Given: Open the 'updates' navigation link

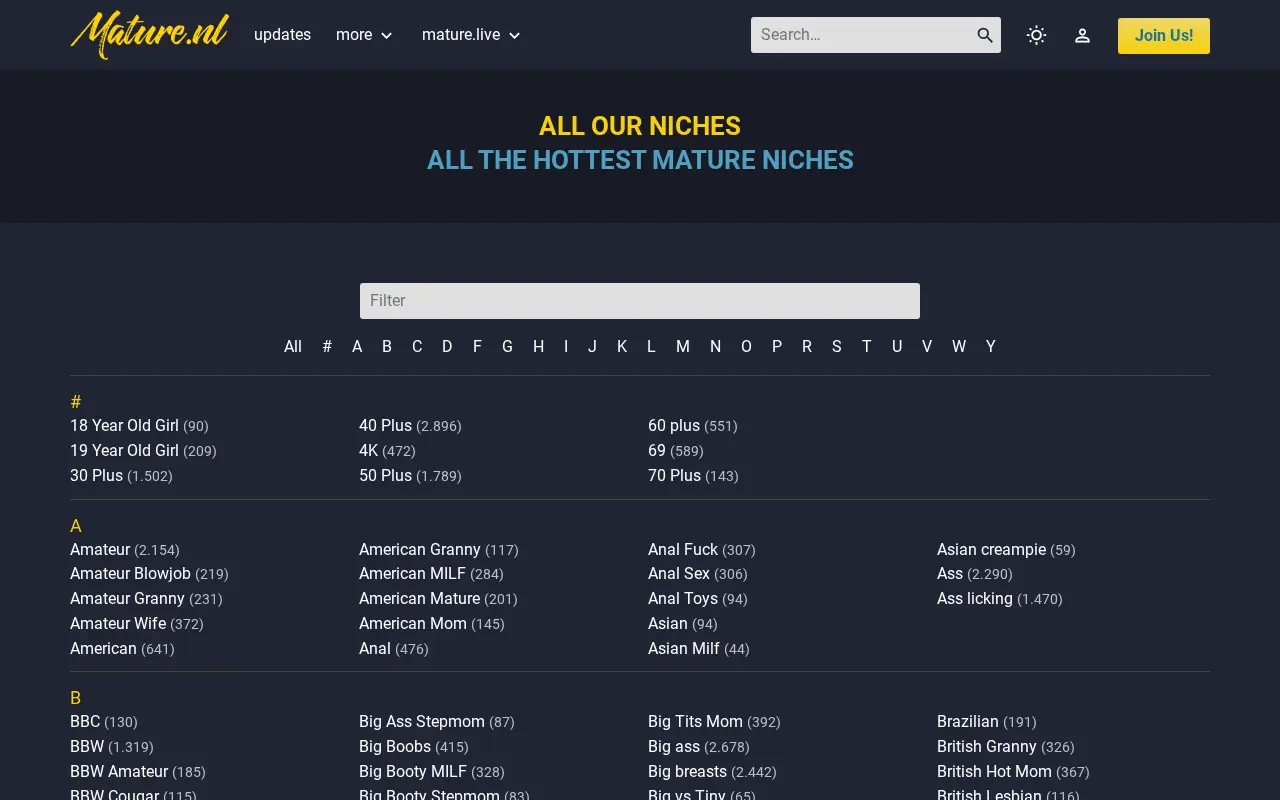Looking at the screenshot, I should (282, 35).
